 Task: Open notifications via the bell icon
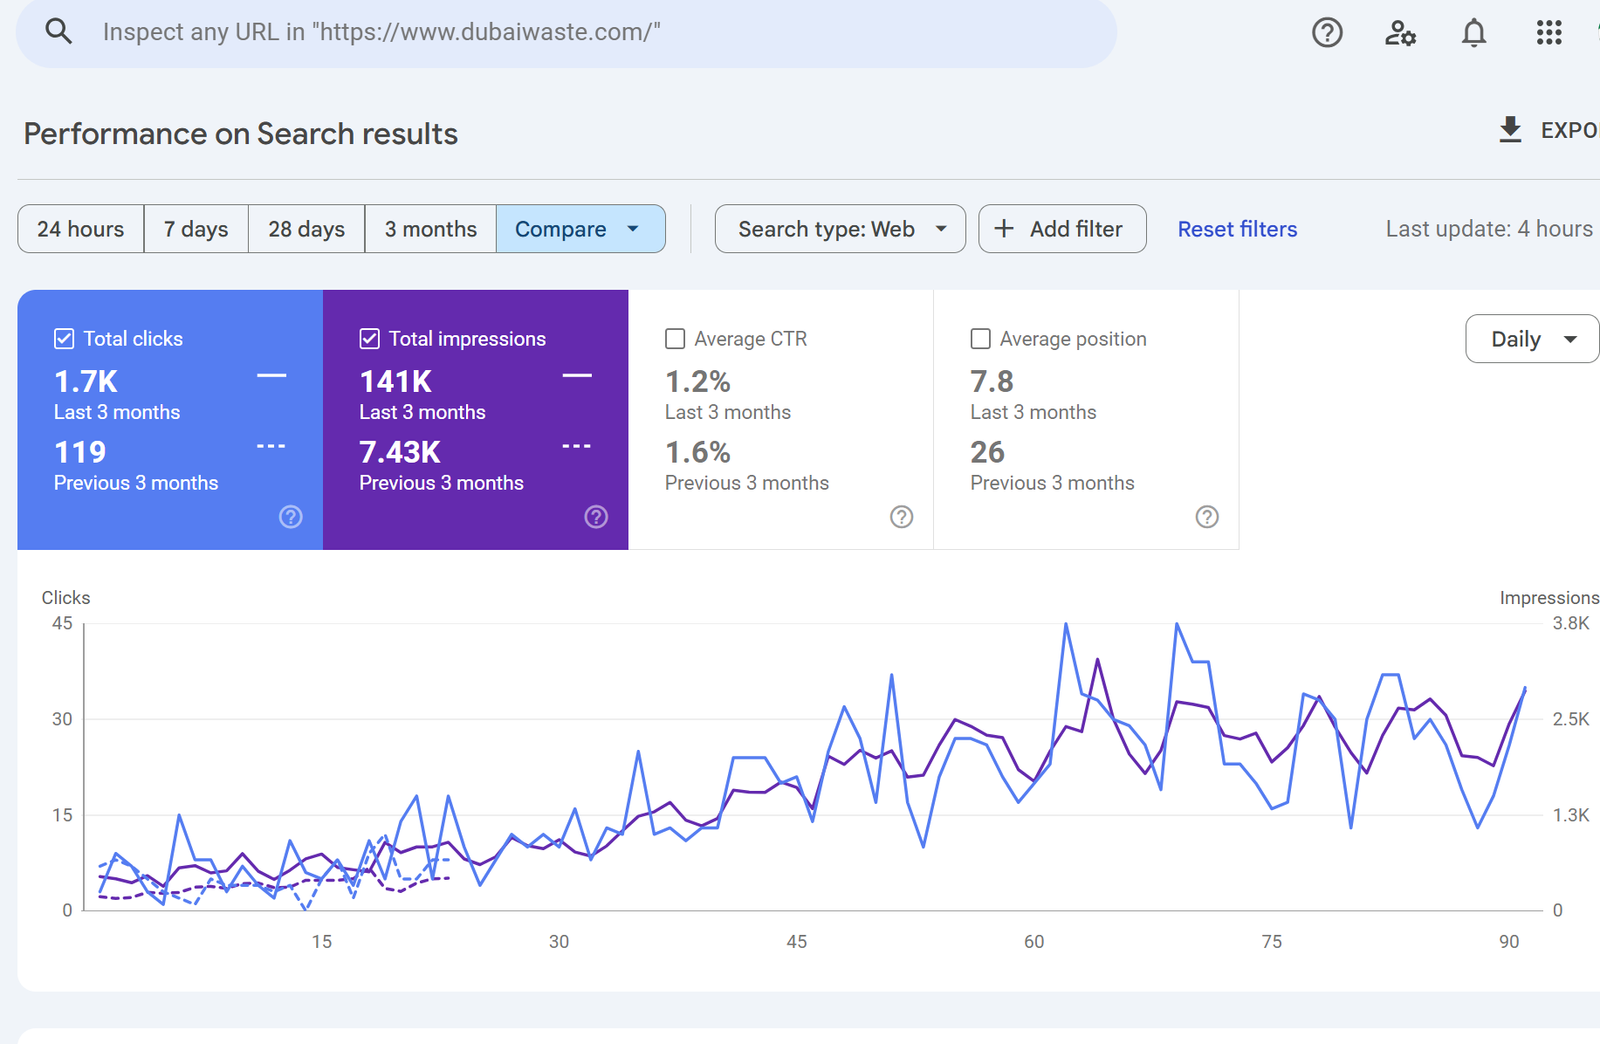1473,32
